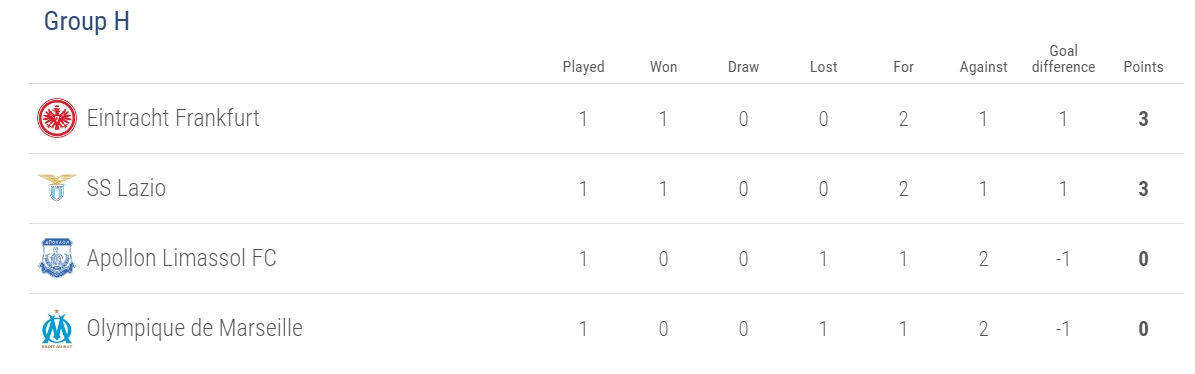This screenshot has height=374, width=1195.
Task: Open the SS Lazio team name
Action: 127,188
